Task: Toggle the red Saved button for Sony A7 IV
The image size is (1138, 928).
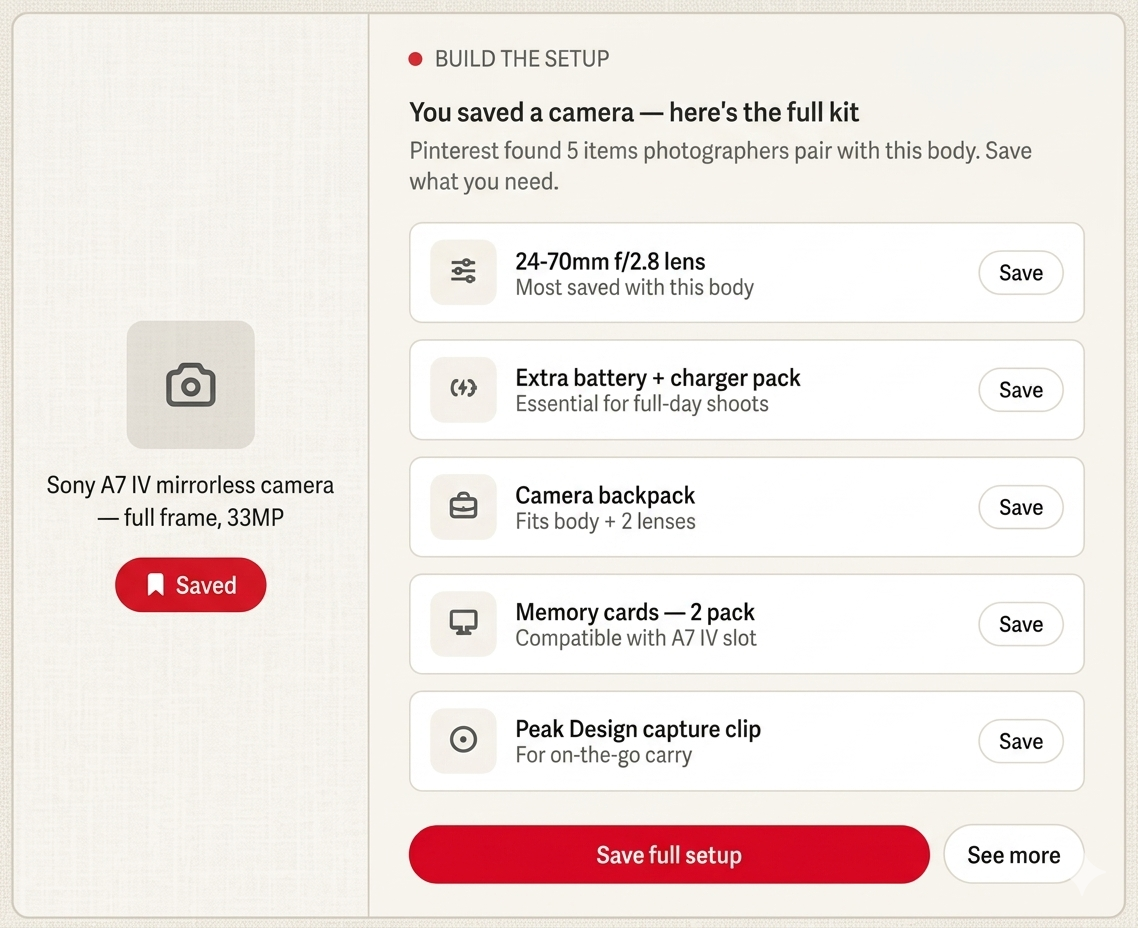Action: (x=191, y=585)
